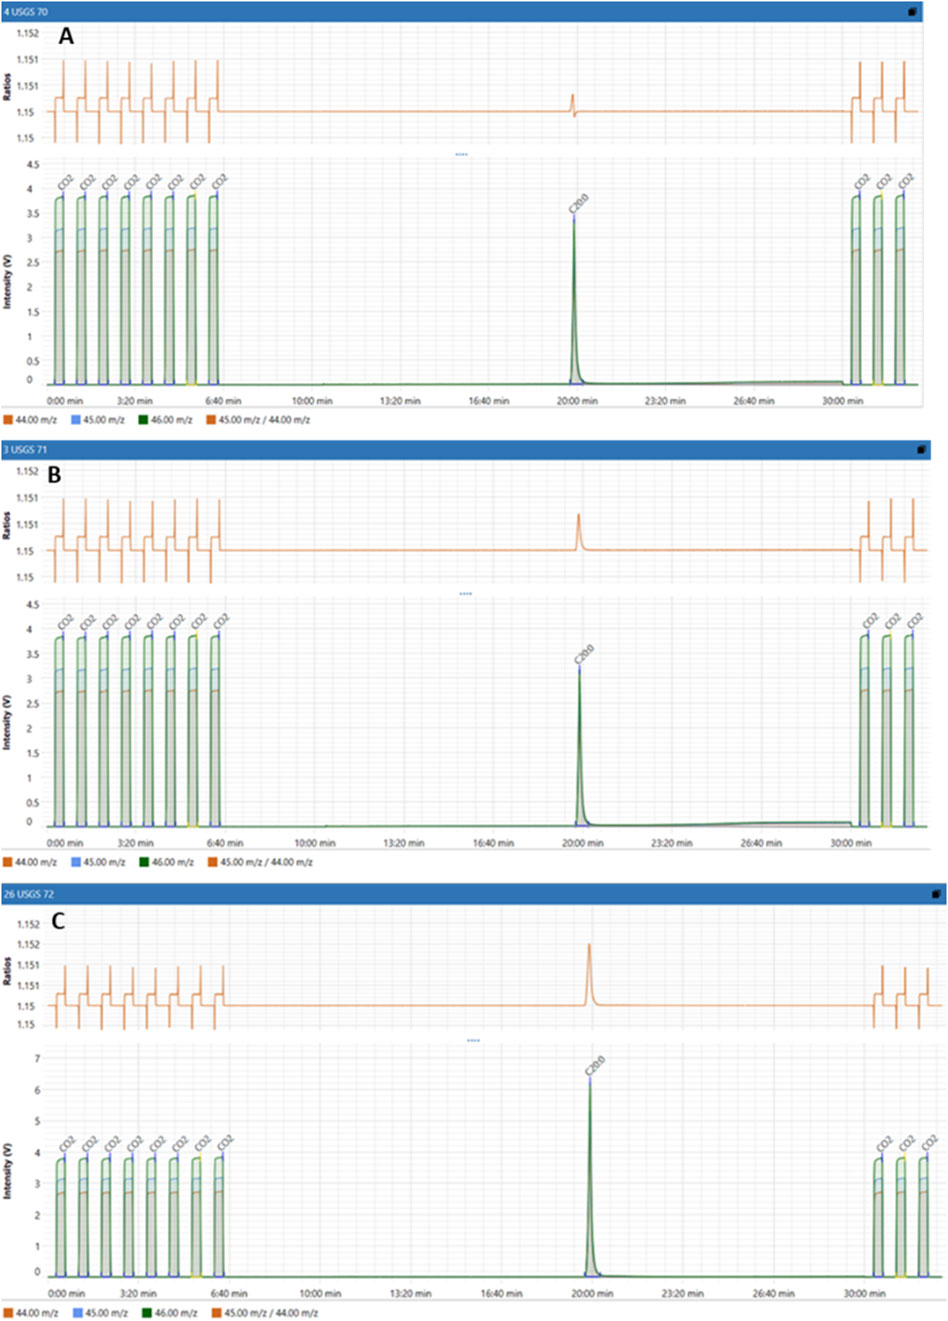Select the C20:0 peak label in USGS 72 chromatogram

[595, 1066]
